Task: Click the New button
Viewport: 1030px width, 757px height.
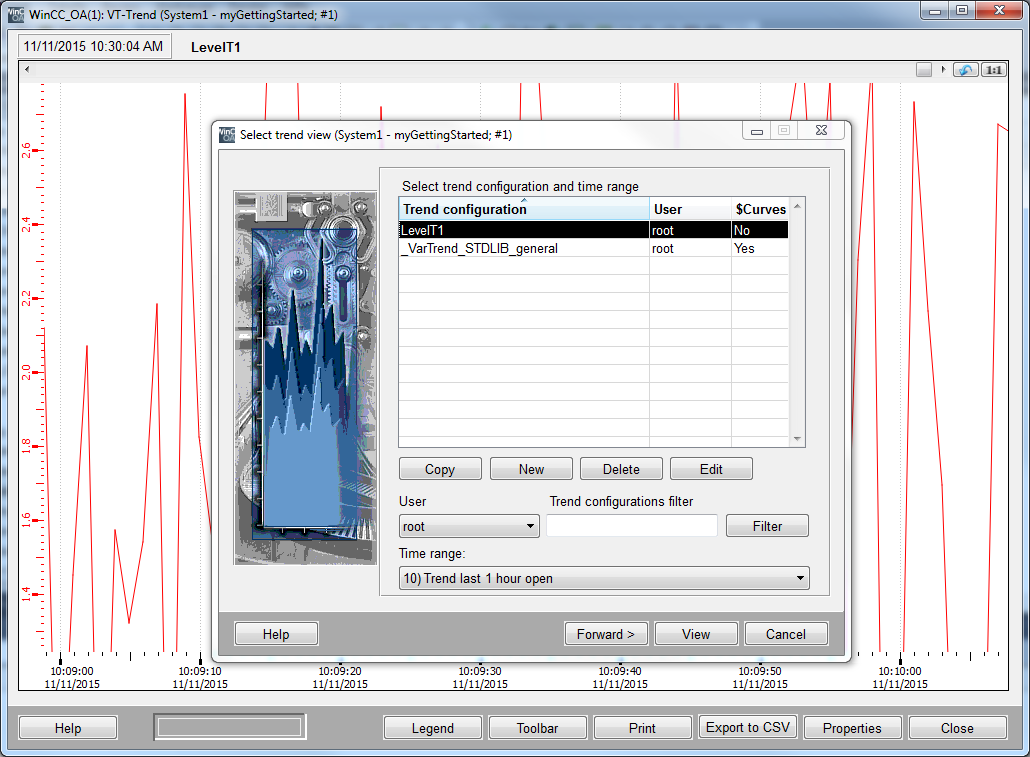Action: (531, 469)
